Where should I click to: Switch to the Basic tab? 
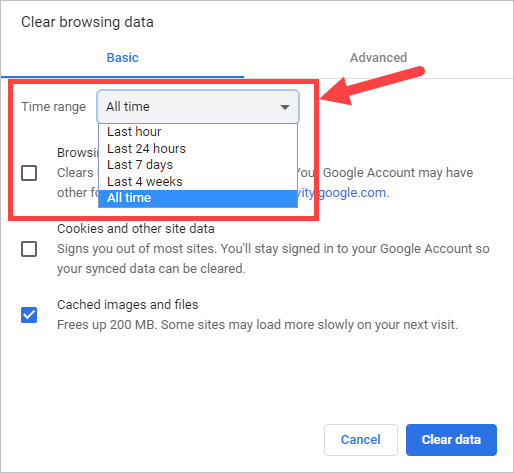point(122,58)
